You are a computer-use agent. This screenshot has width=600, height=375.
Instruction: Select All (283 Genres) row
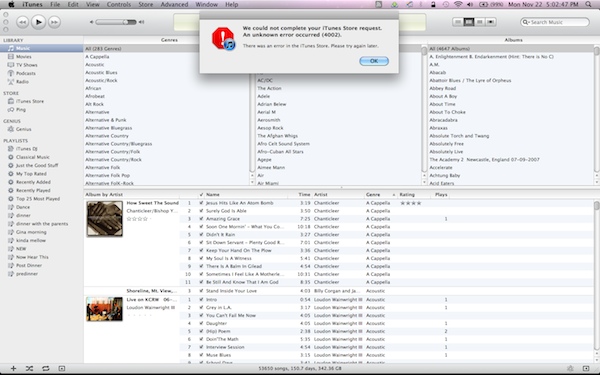166,49
